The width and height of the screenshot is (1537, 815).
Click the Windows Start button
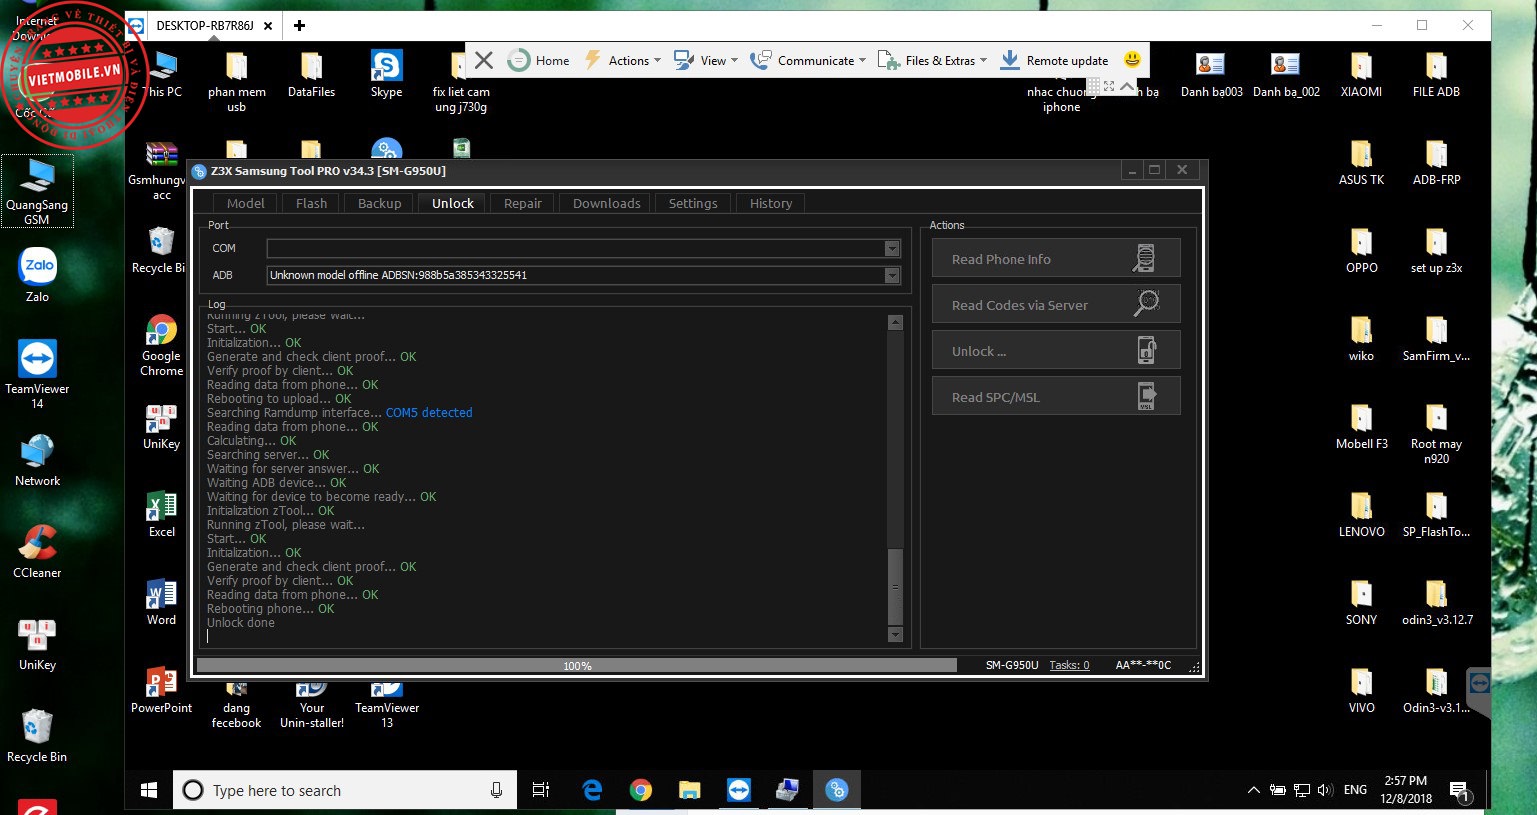point(149,790)
